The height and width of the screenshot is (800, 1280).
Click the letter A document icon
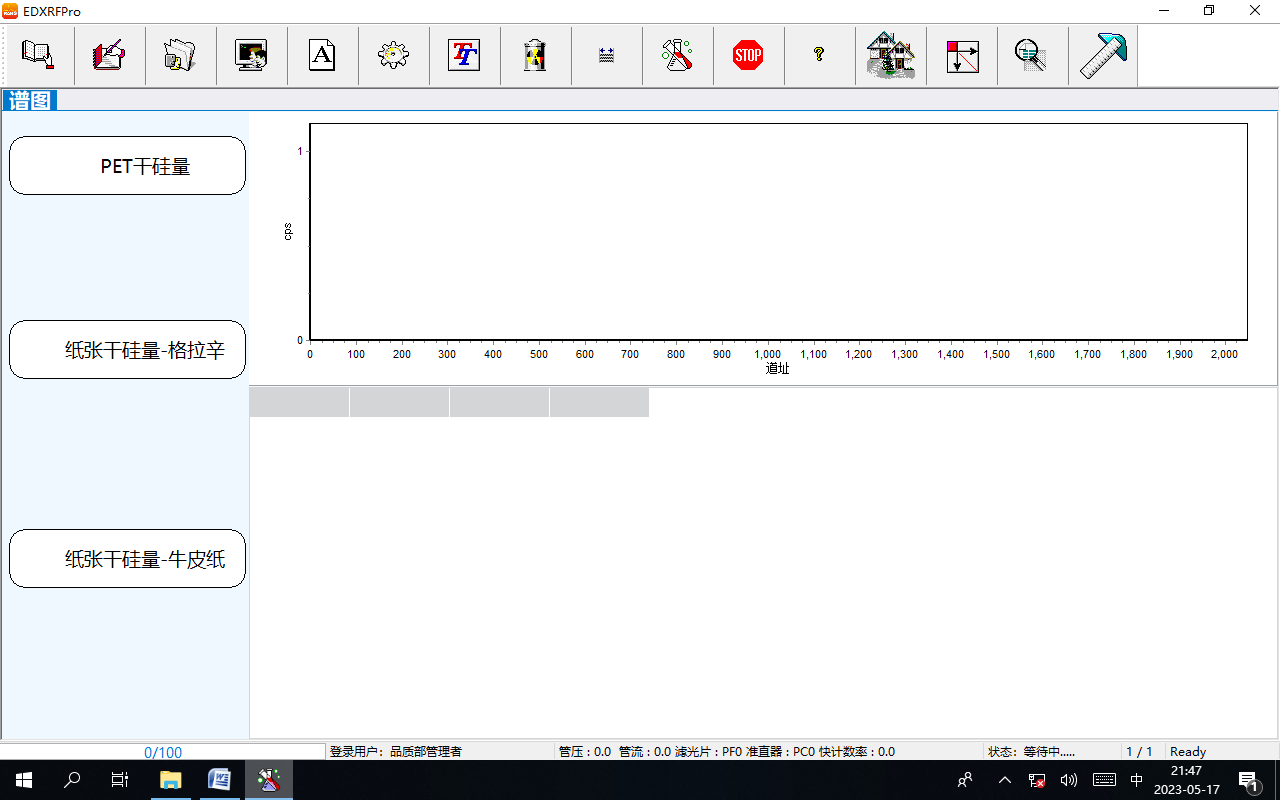pyautogui.click(x=322, y=55)
